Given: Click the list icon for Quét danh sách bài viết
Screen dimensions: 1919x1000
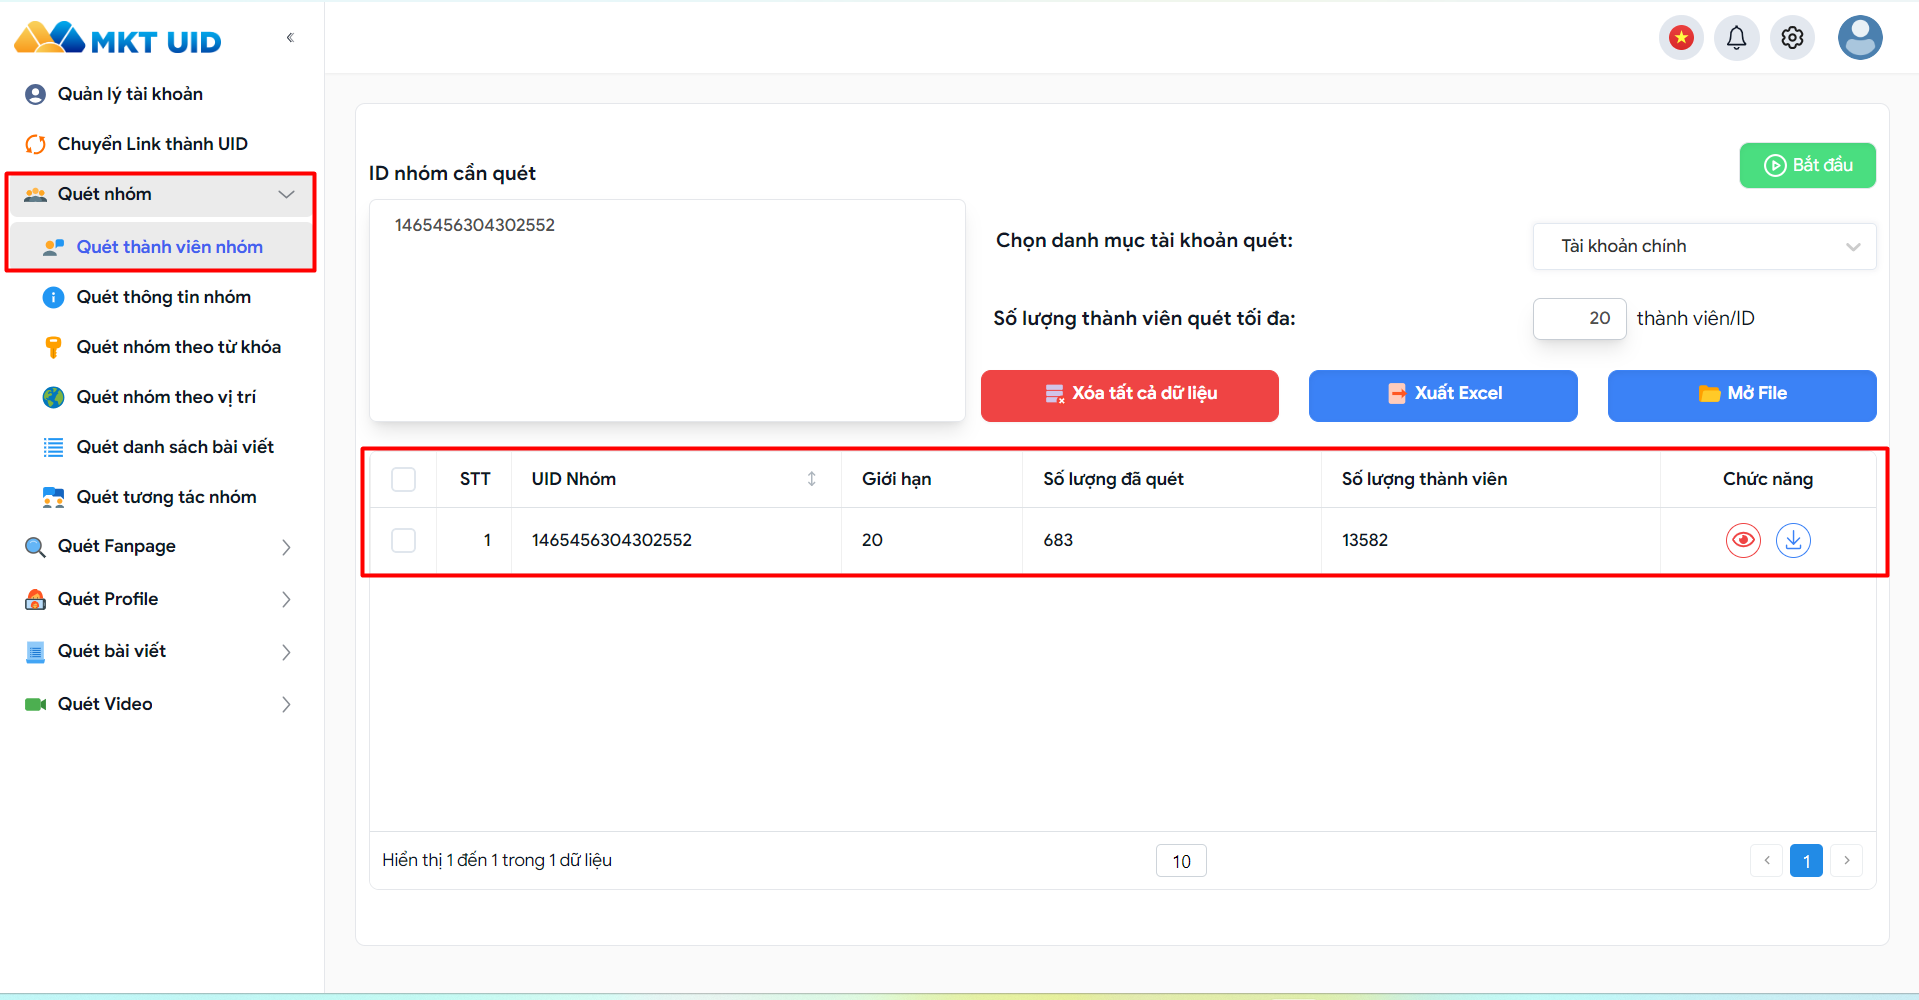Looking at the screenshot, I should pyautogui.click(x=54, y=447).
